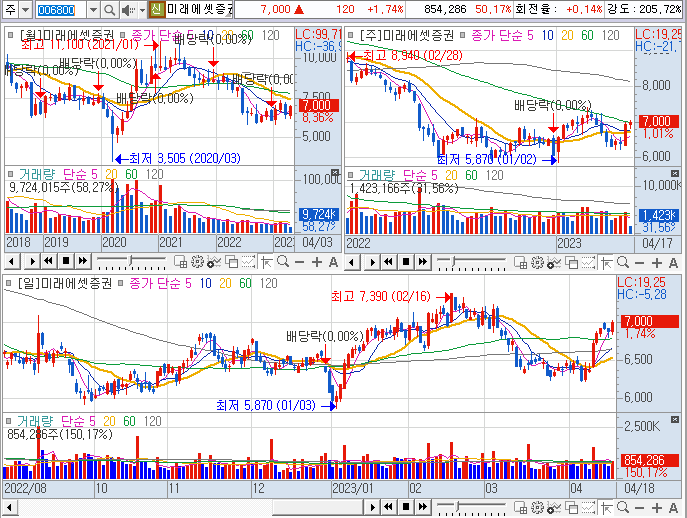Viewport: 687px width, 518px height.
Task: Click weekly chart add-indicator icon
Action: coord(554,262)
